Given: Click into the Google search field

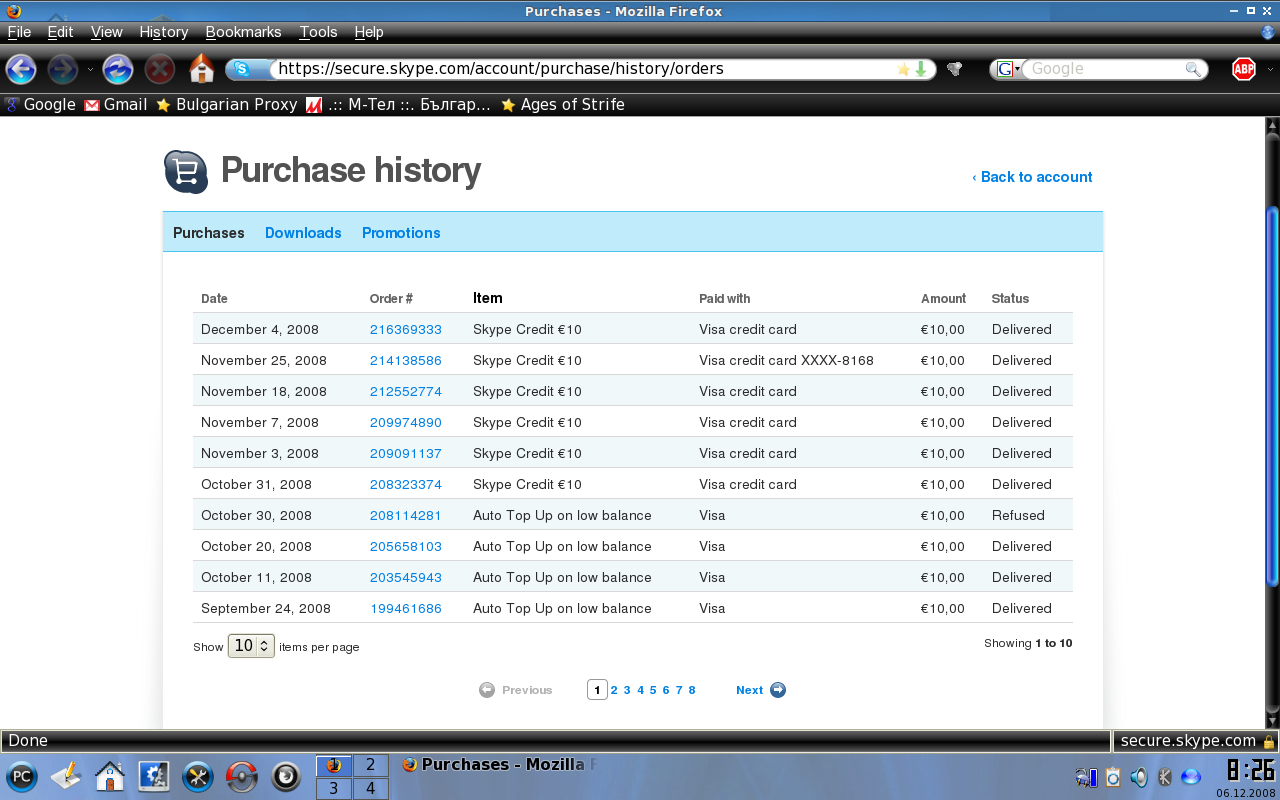Looking at the screenshot, I should pos(1105,69).
